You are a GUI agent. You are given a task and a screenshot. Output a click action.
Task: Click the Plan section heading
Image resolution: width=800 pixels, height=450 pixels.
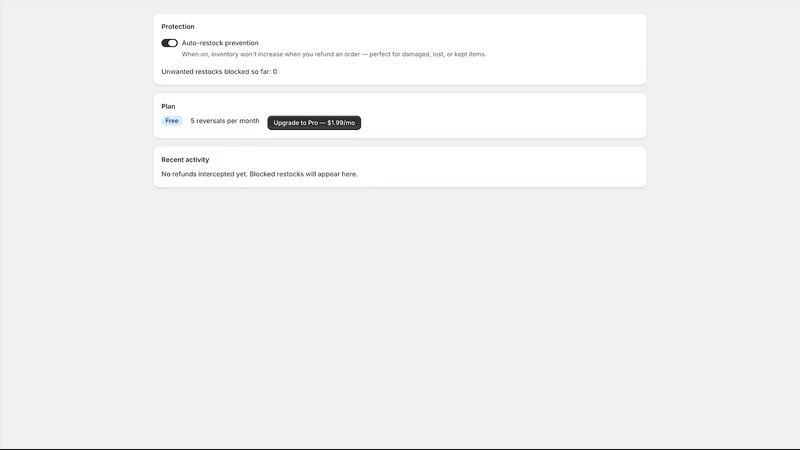168,107
